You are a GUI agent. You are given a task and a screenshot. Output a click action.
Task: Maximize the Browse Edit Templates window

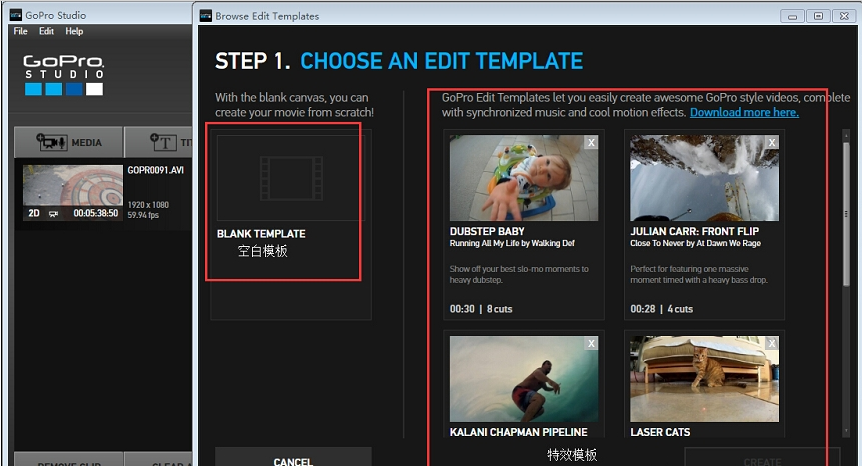click(x=818, y=16)
